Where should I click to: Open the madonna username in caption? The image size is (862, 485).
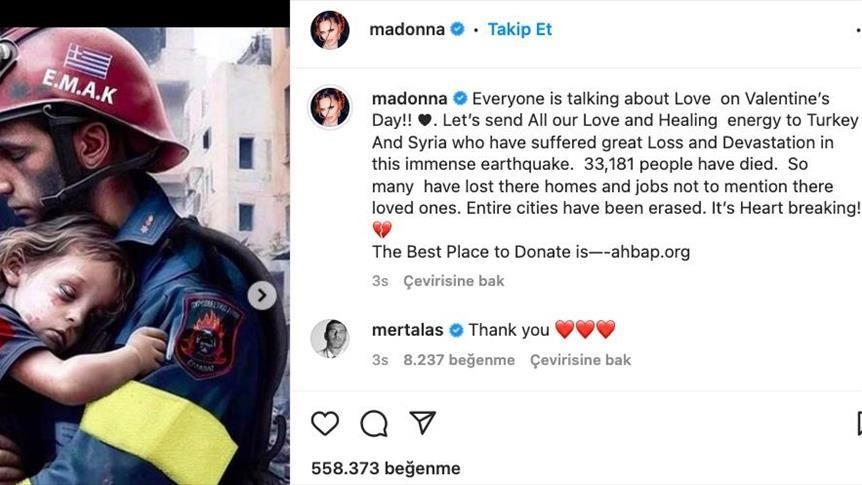click(410, 99)
